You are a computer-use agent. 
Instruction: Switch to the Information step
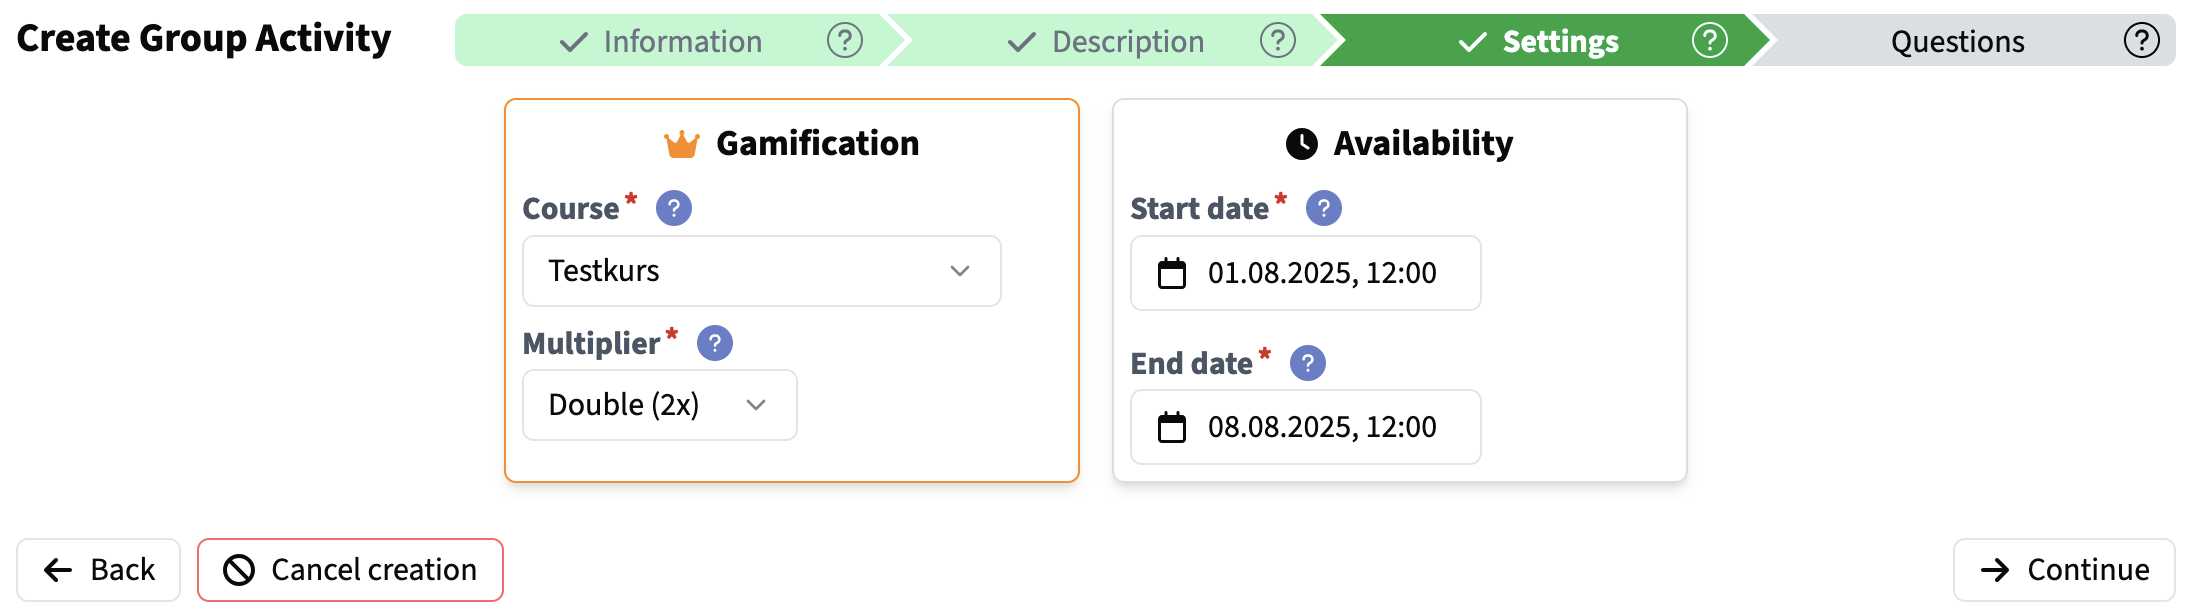[x=681, y=41]
